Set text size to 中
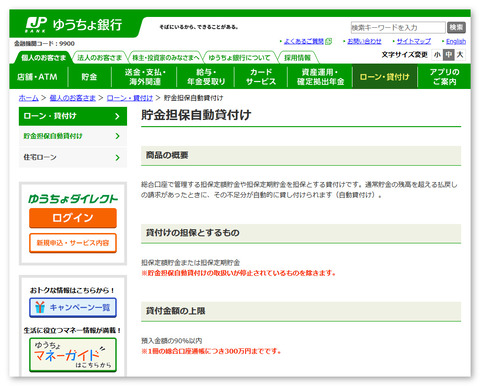The image size is (480, 386). 448,55
